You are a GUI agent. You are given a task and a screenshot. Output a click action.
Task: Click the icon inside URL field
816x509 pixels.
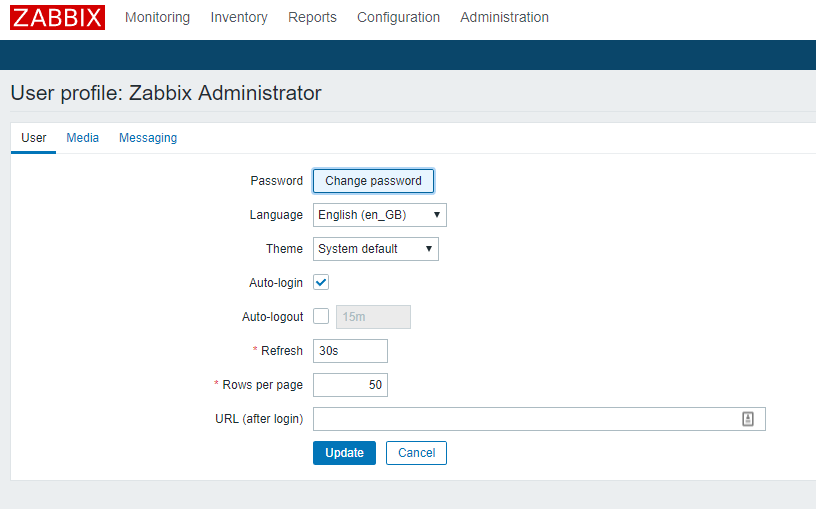tap(747, 419)
